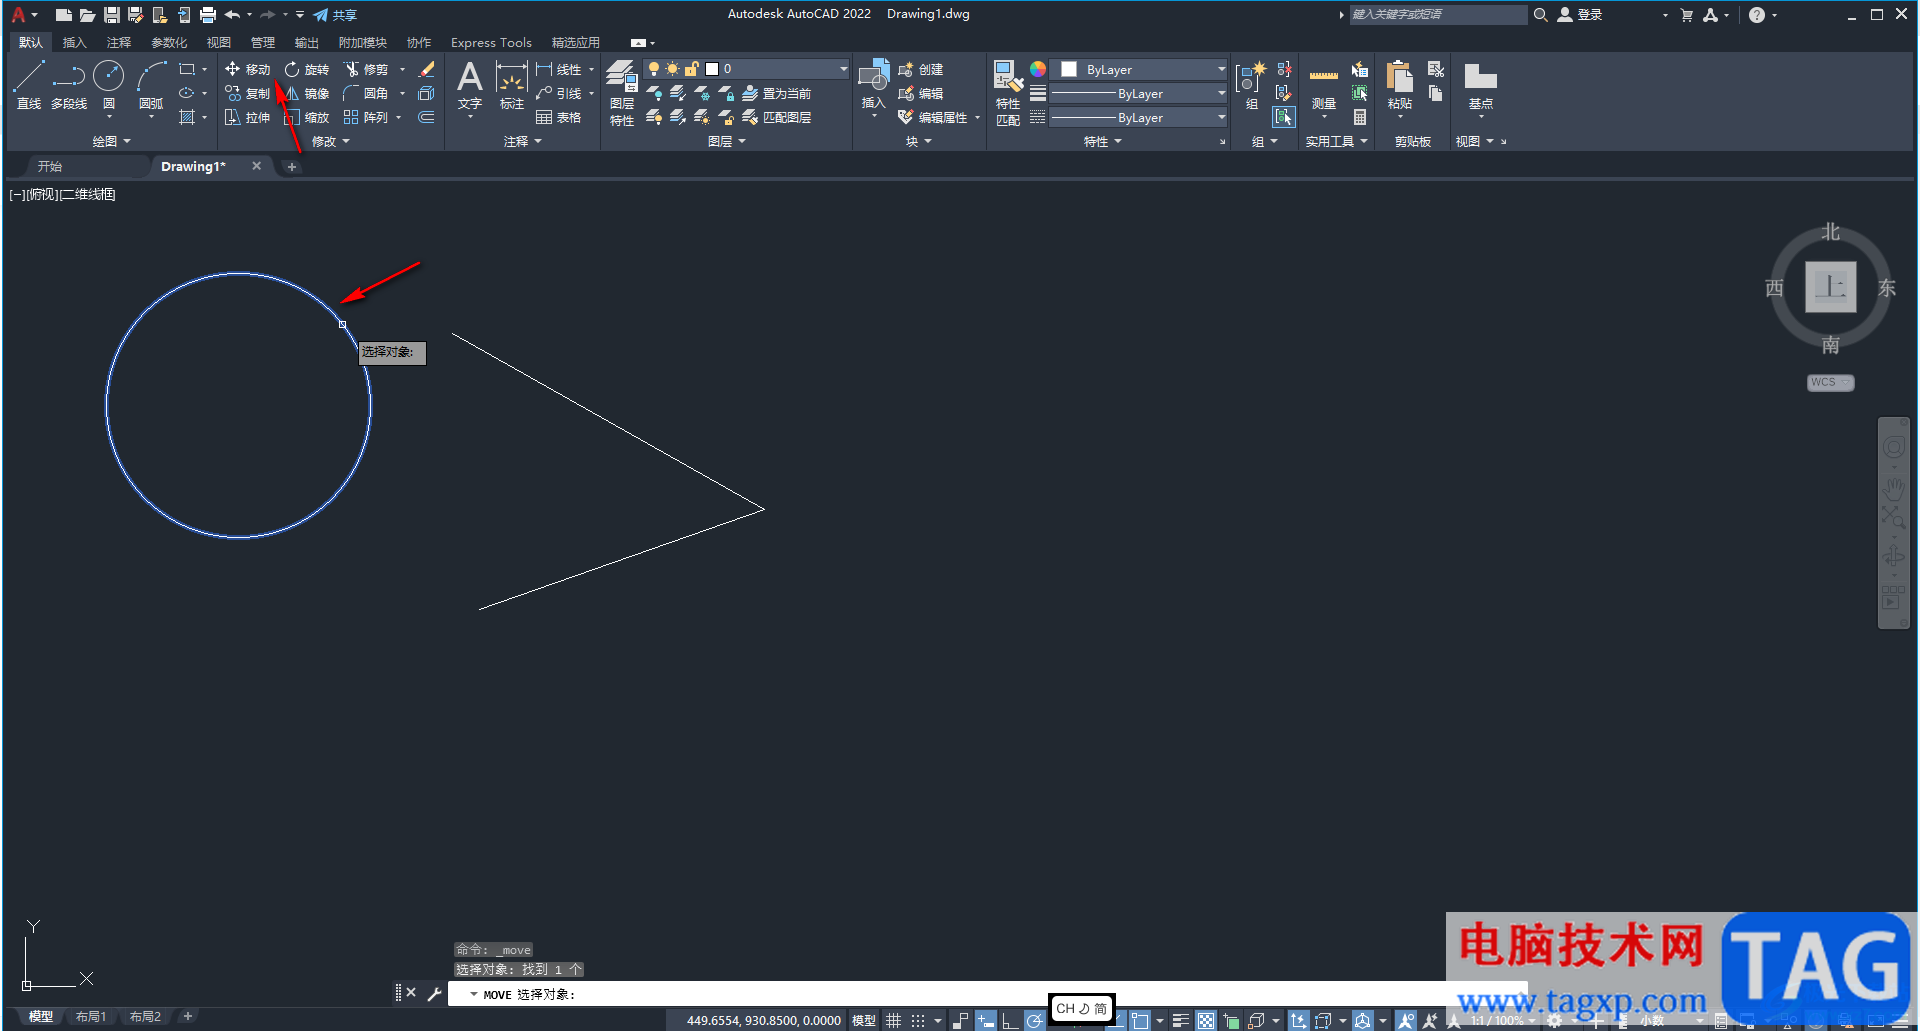Open the WCS coordinate system dropdown
This screenshot has height=1031, width=1920.
1831,383
